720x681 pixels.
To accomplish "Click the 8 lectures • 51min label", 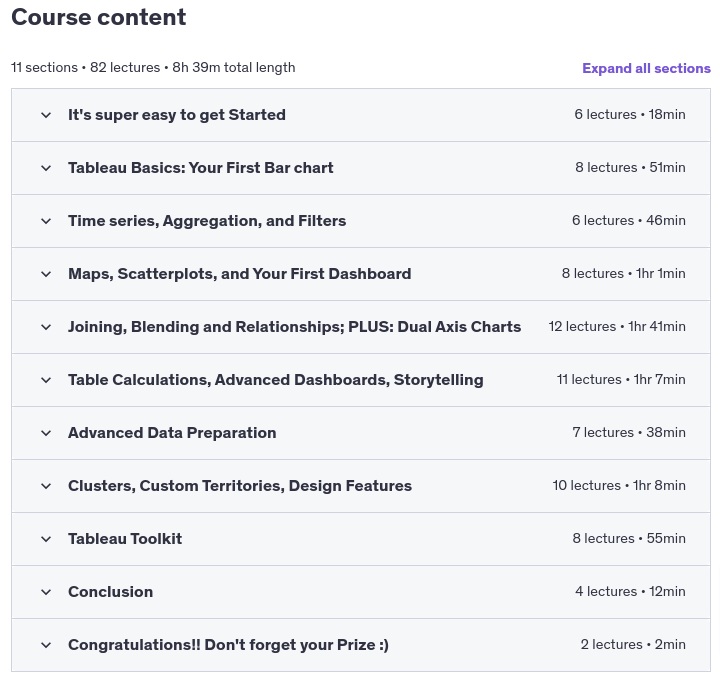I will tap(630, 168).
